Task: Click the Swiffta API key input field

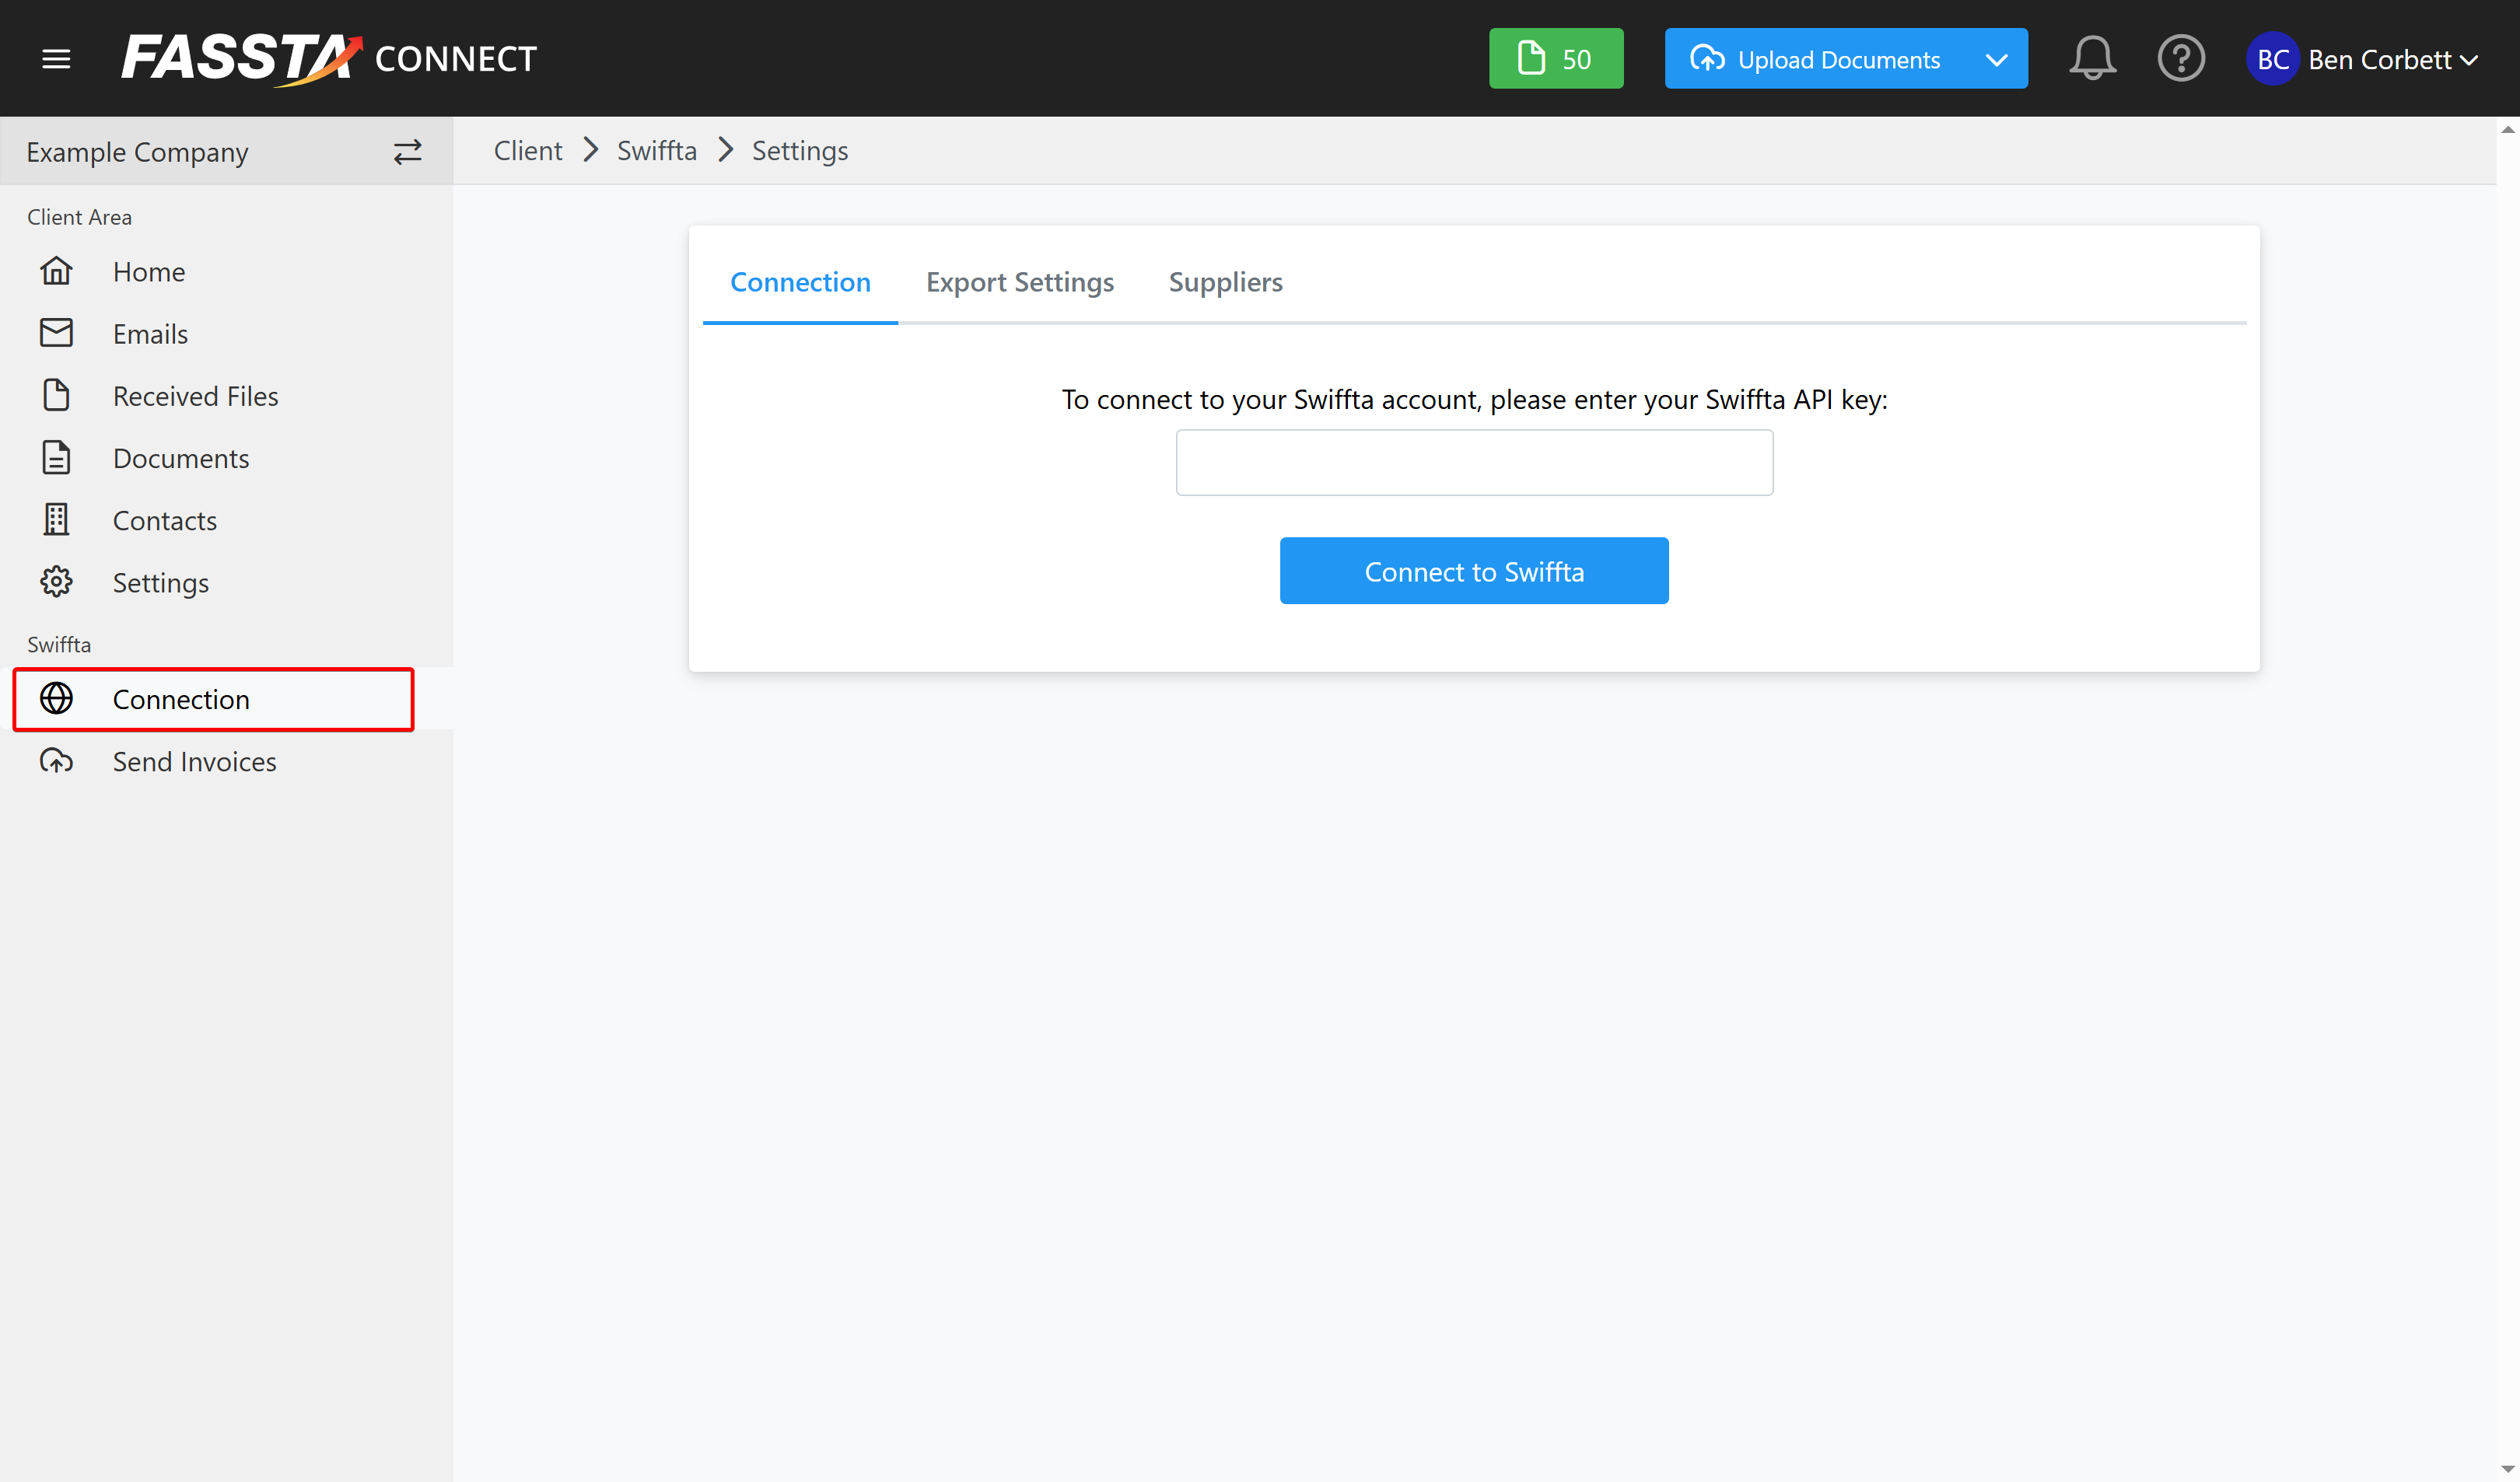Action: tap(1474, 462)
